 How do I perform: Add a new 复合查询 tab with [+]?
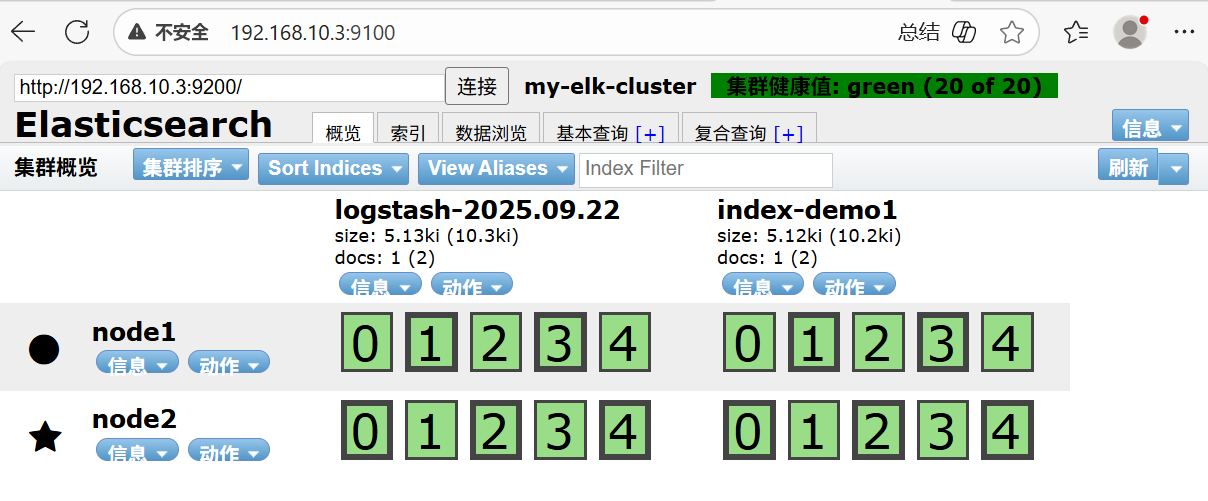787,134
